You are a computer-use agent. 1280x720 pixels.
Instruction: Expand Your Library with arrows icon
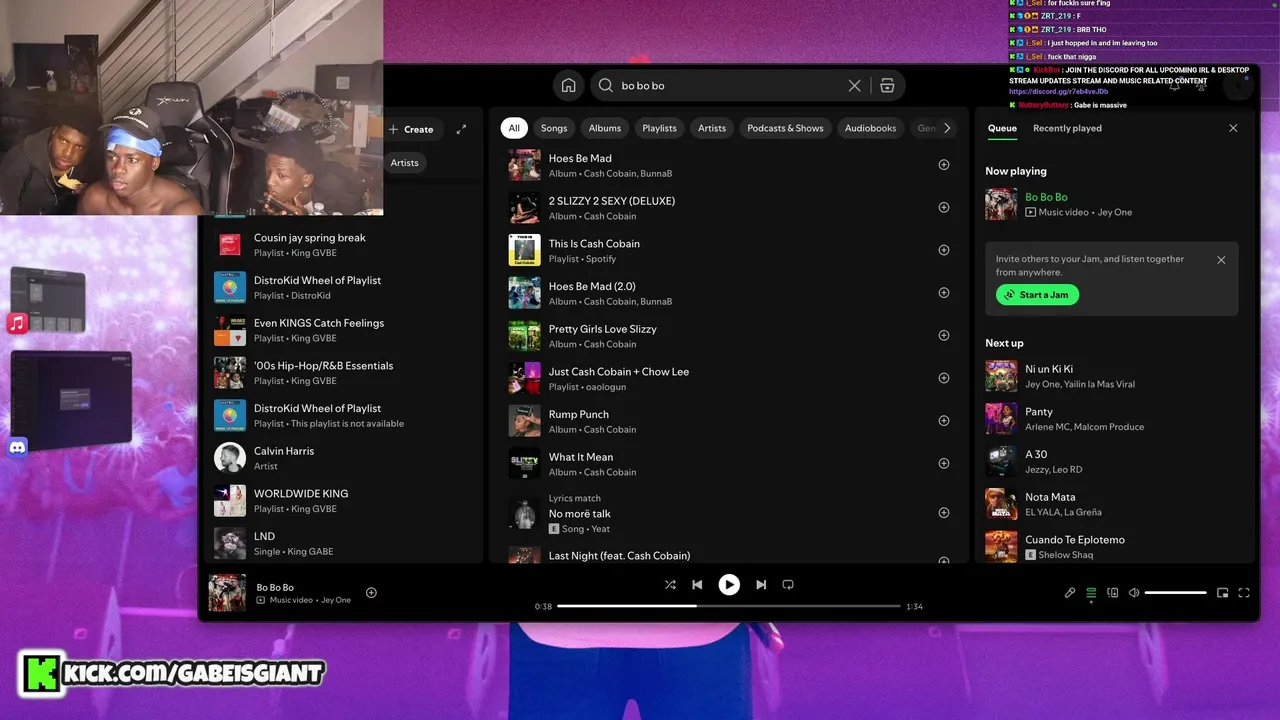point(461,129)
